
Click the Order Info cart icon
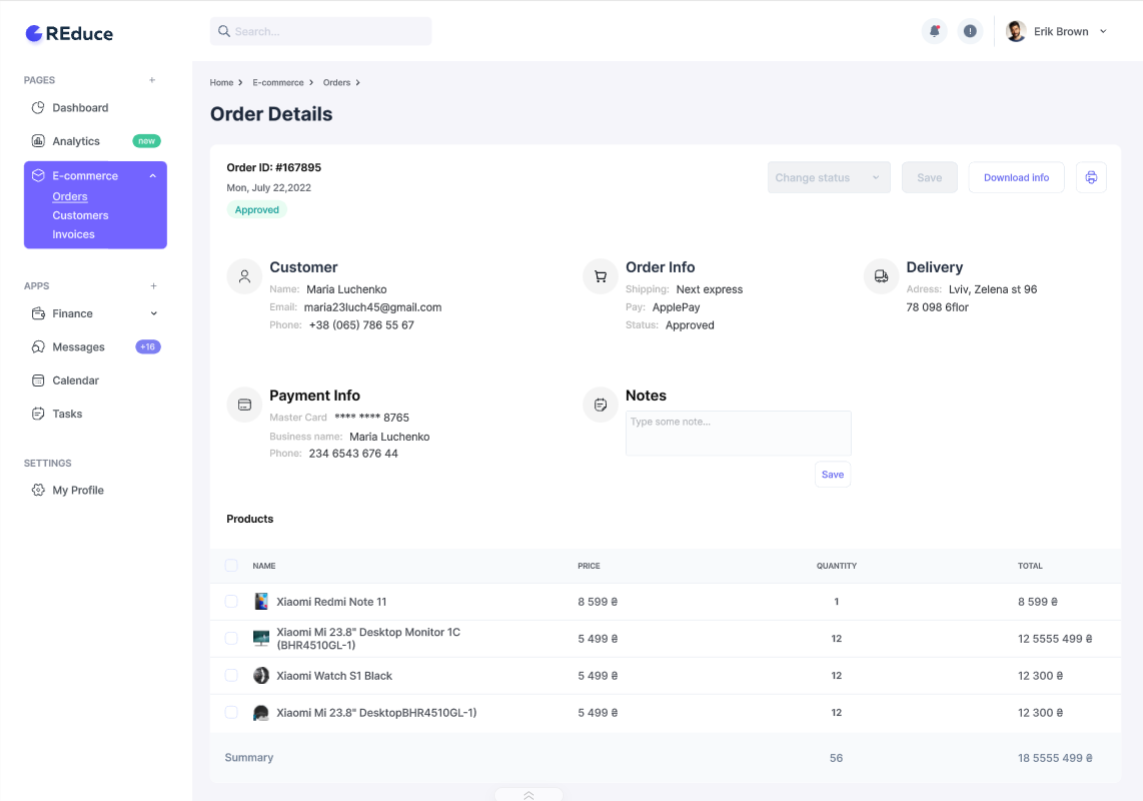pos(601,277)
